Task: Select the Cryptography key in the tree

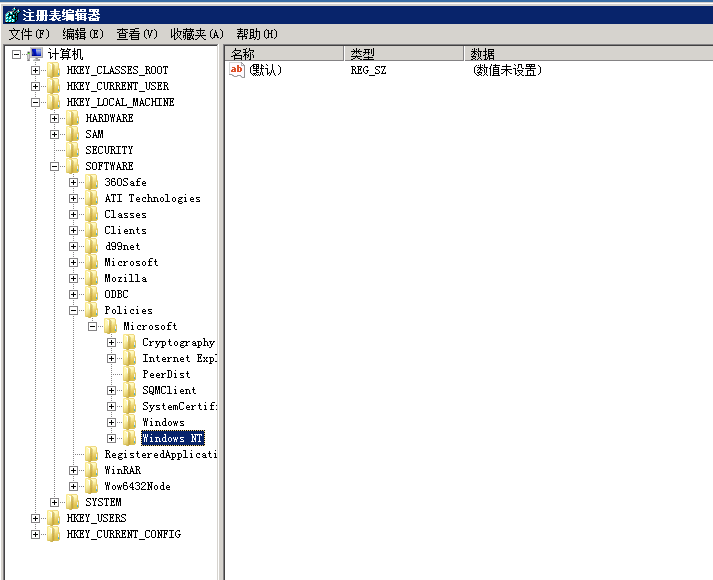Action: pyautogui.click(x=178, y=342)
